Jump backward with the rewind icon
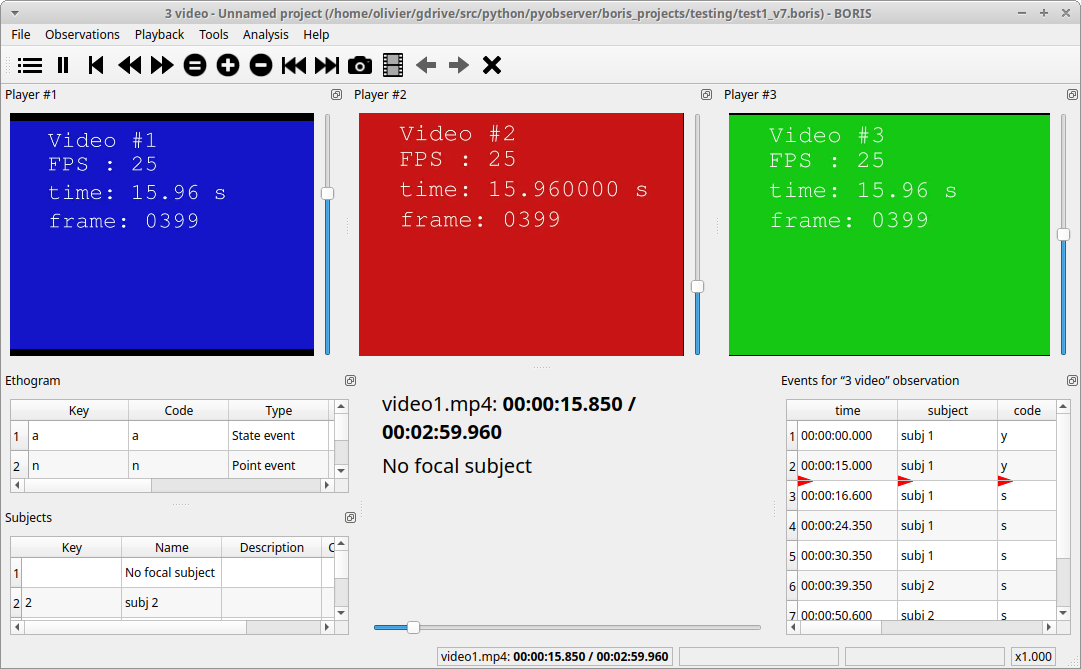The image size is (1081, 669). [129, 66]
